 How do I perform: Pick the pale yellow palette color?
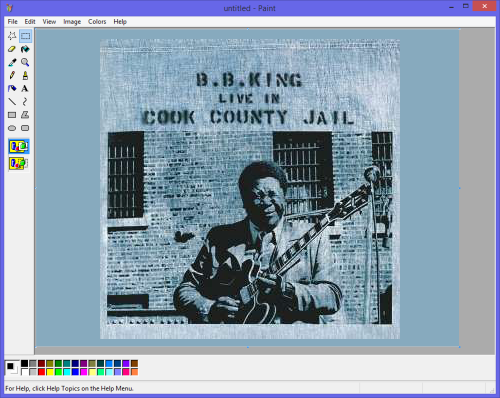coord(92,372)
